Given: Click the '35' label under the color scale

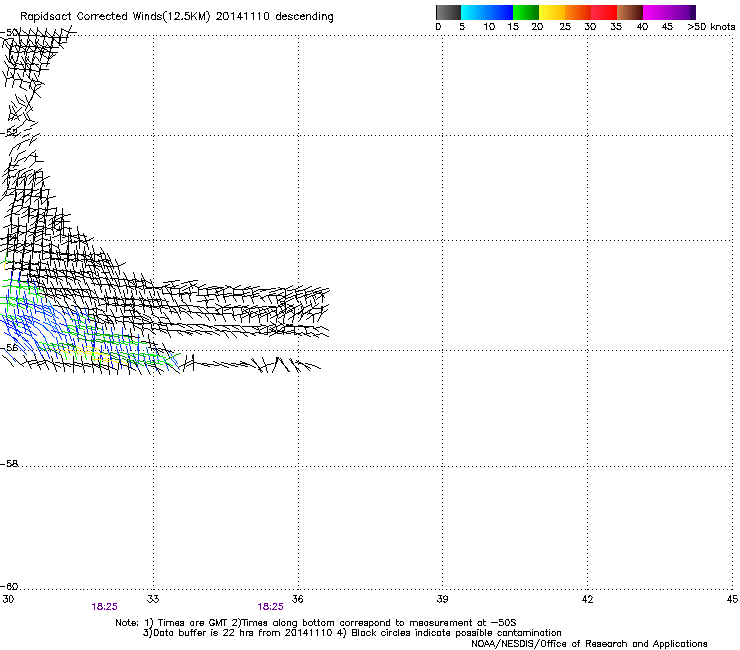Looking at the screenshot, I should click(616, 27).
